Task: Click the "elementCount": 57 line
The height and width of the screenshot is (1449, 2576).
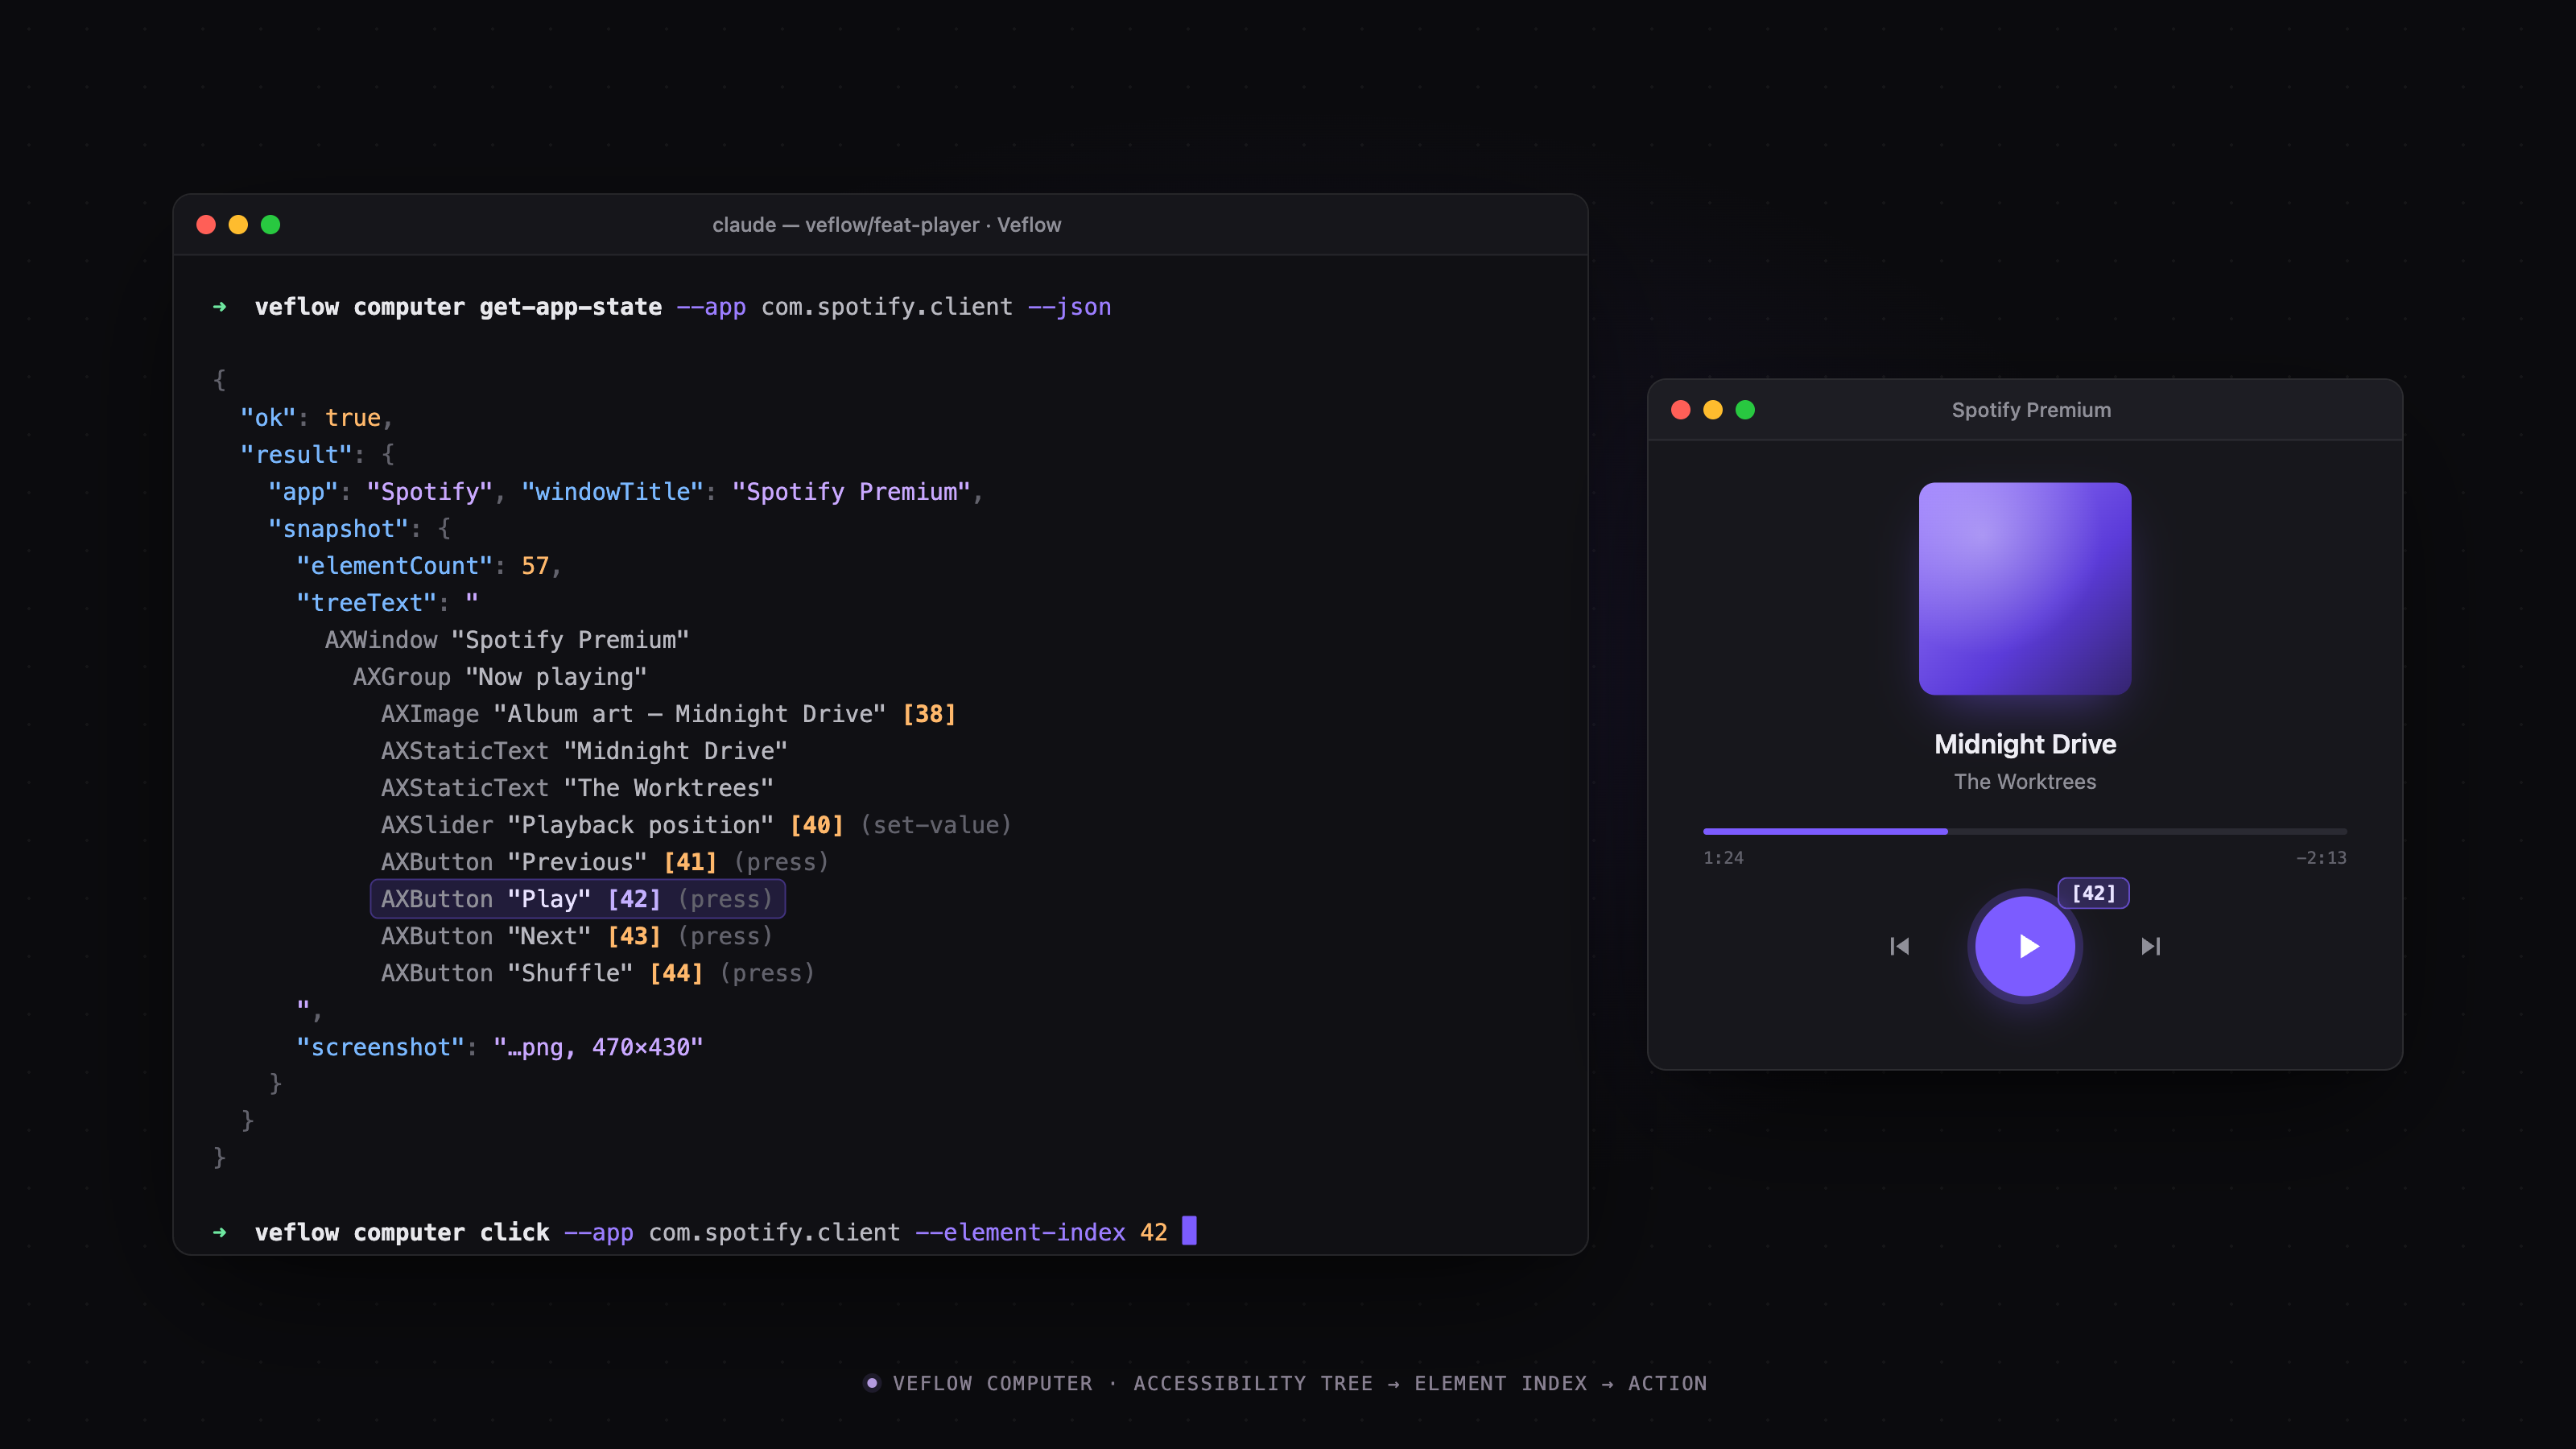Action: click(429, 566)
